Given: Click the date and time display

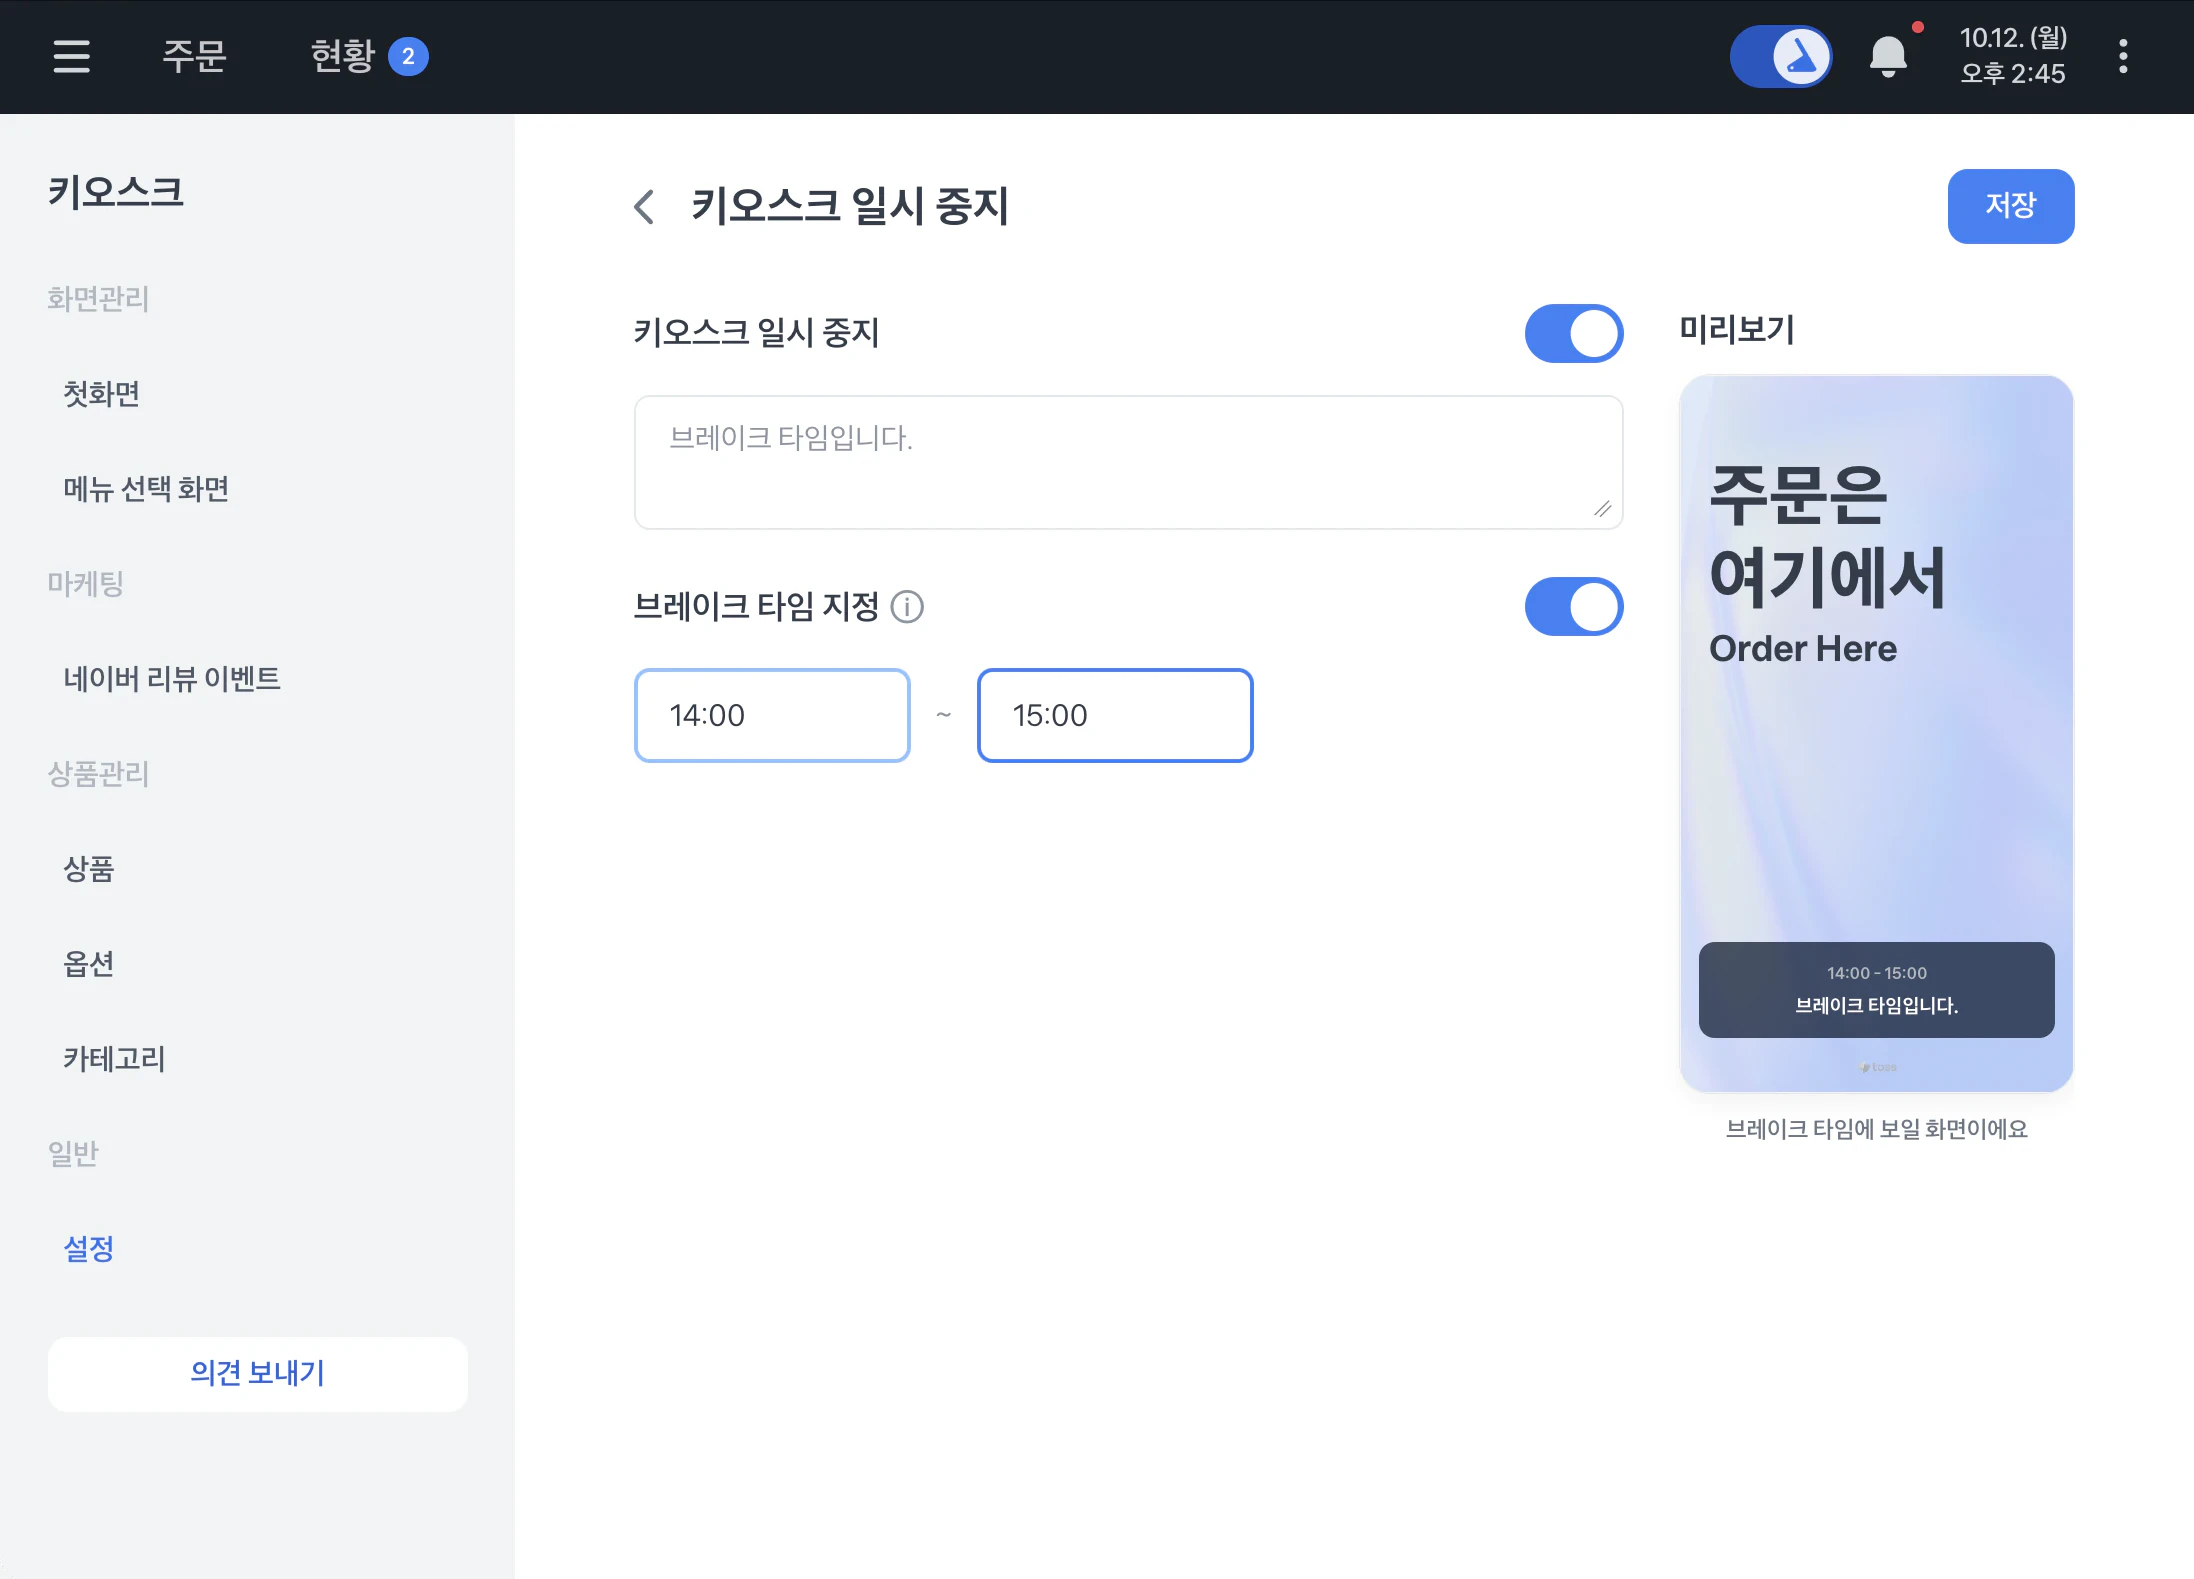Looking at the screenshot, I should coord(2013,56).
